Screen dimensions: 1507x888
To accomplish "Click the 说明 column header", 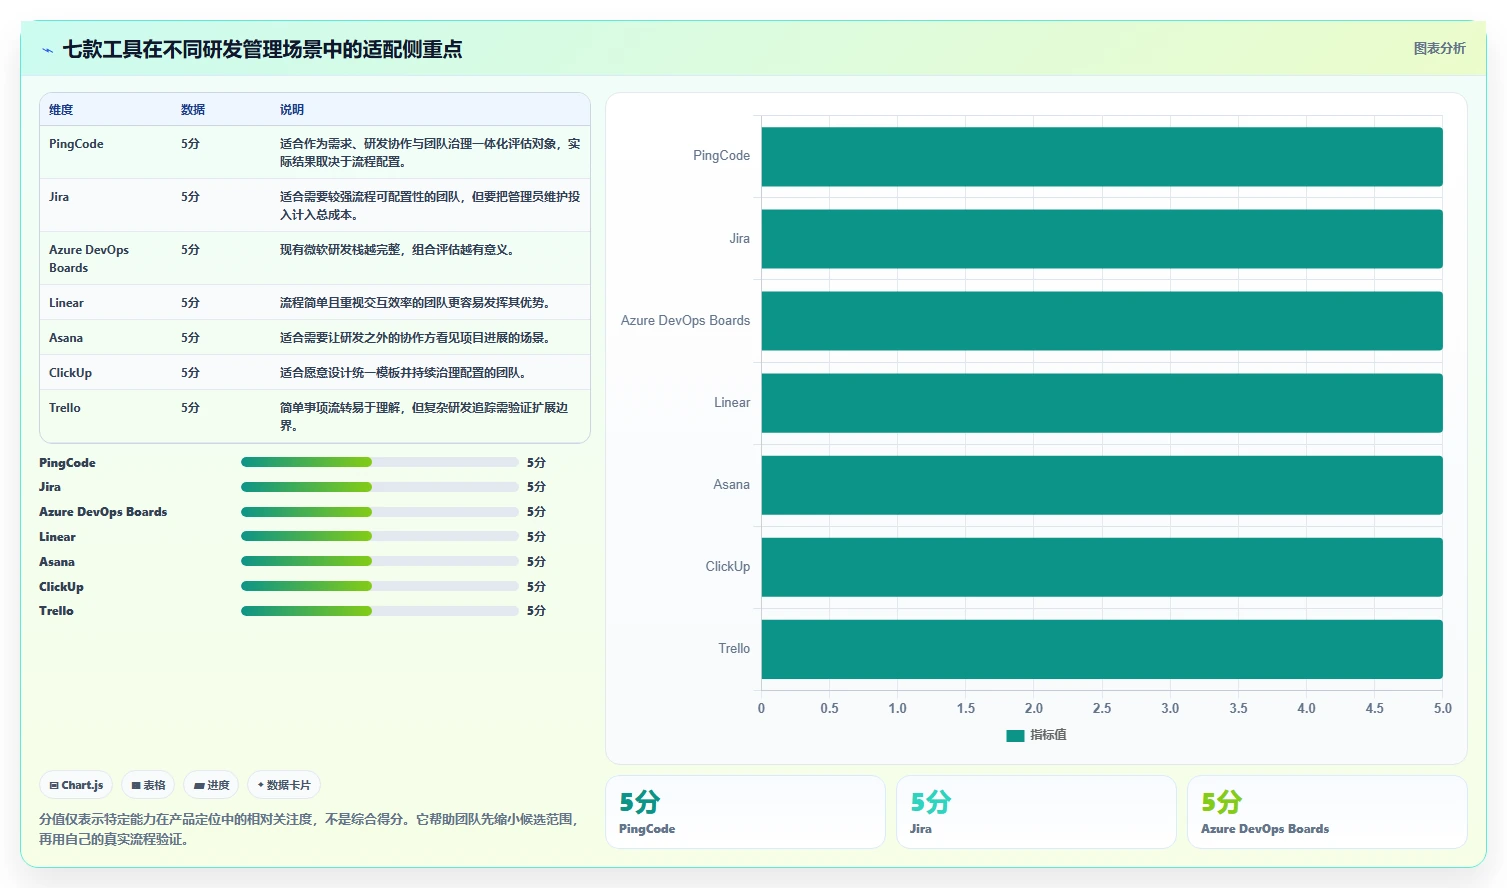I will (292, 110).
